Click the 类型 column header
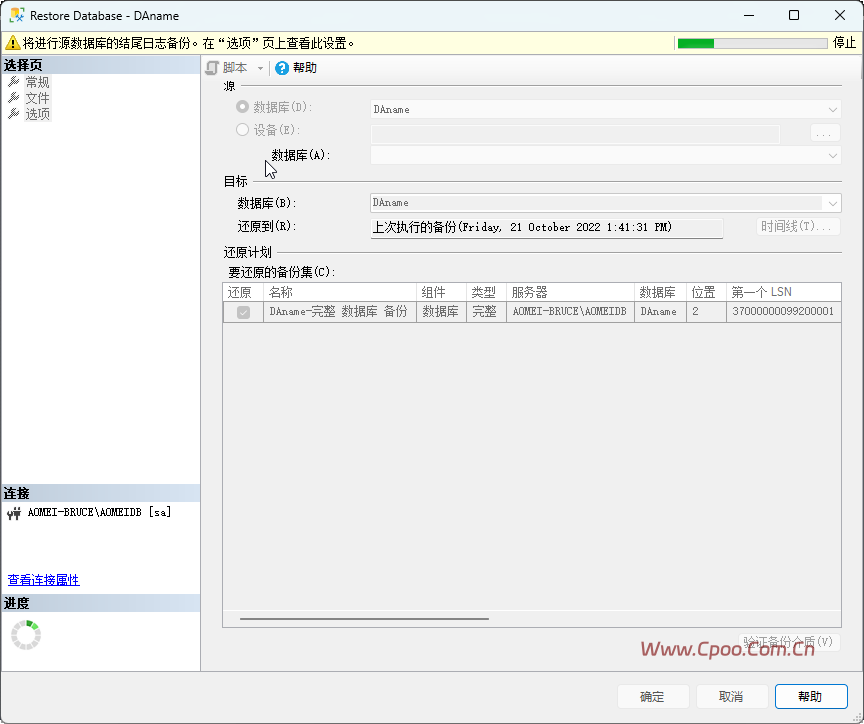864x724 pixels. coord(486,292)
